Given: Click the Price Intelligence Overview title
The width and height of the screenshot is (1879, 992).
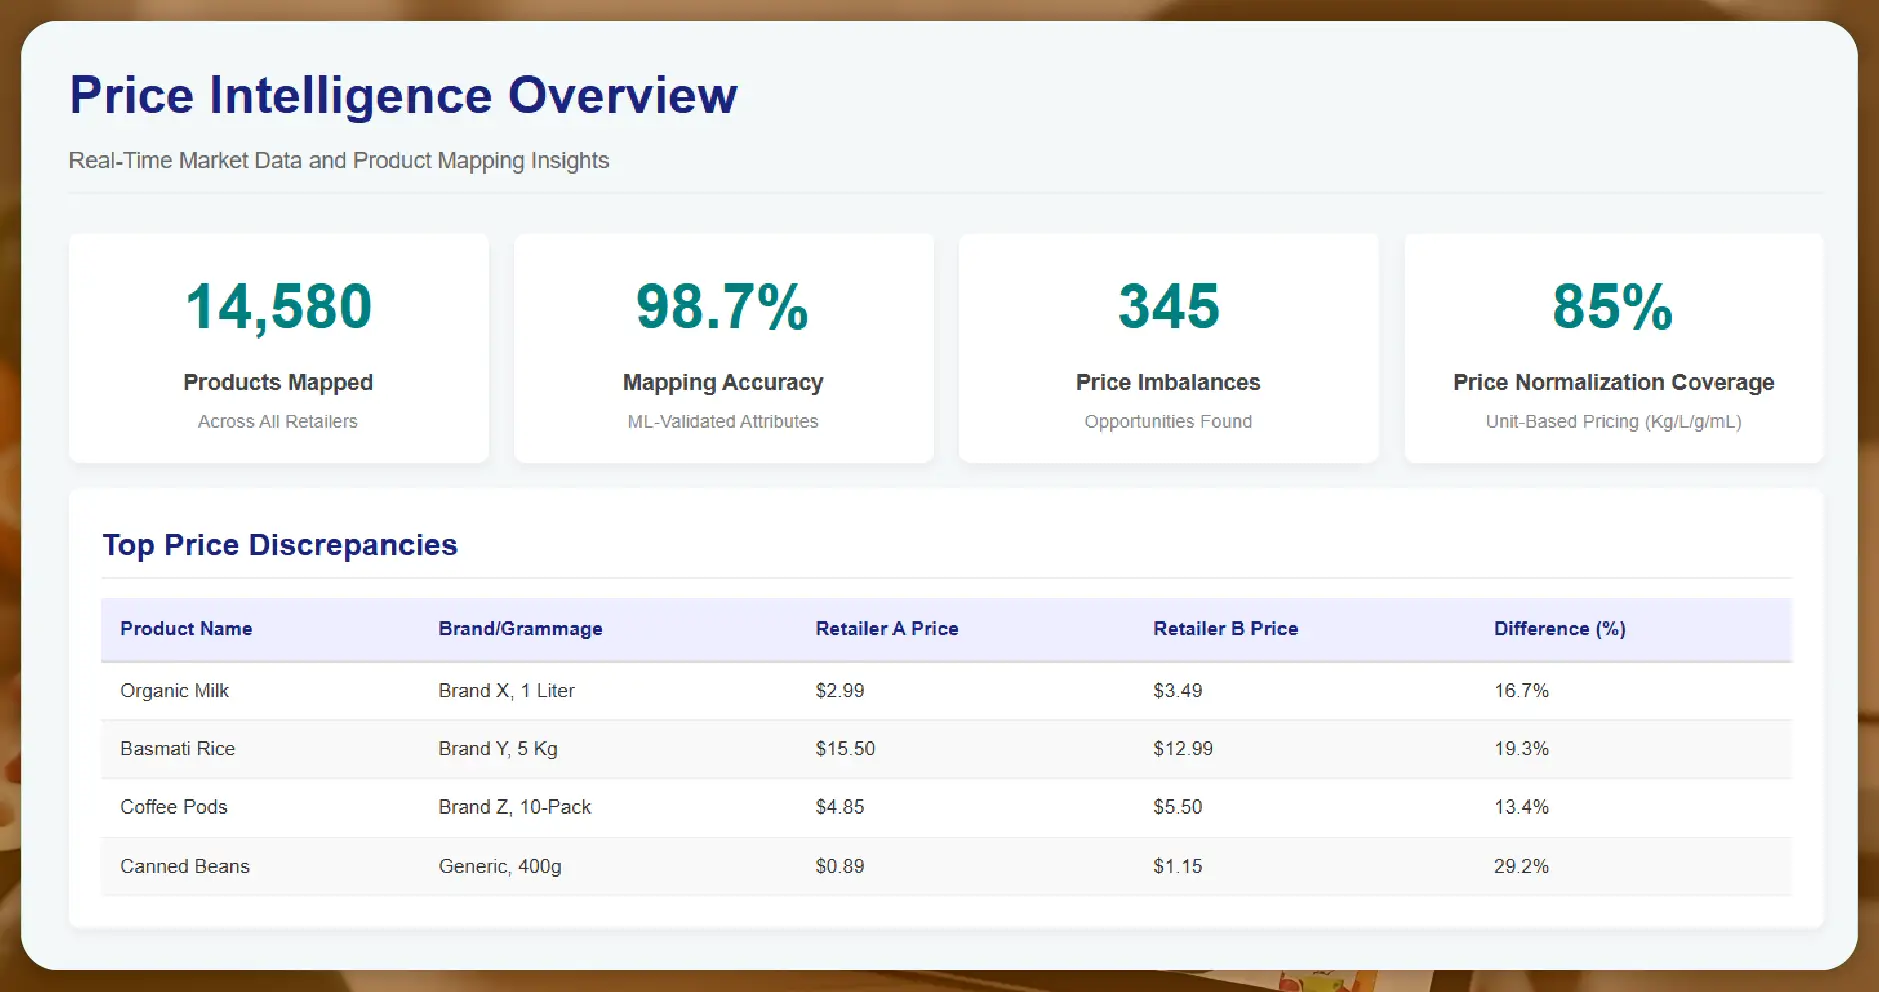Looking at the screenshot, I should pos(402,95).
